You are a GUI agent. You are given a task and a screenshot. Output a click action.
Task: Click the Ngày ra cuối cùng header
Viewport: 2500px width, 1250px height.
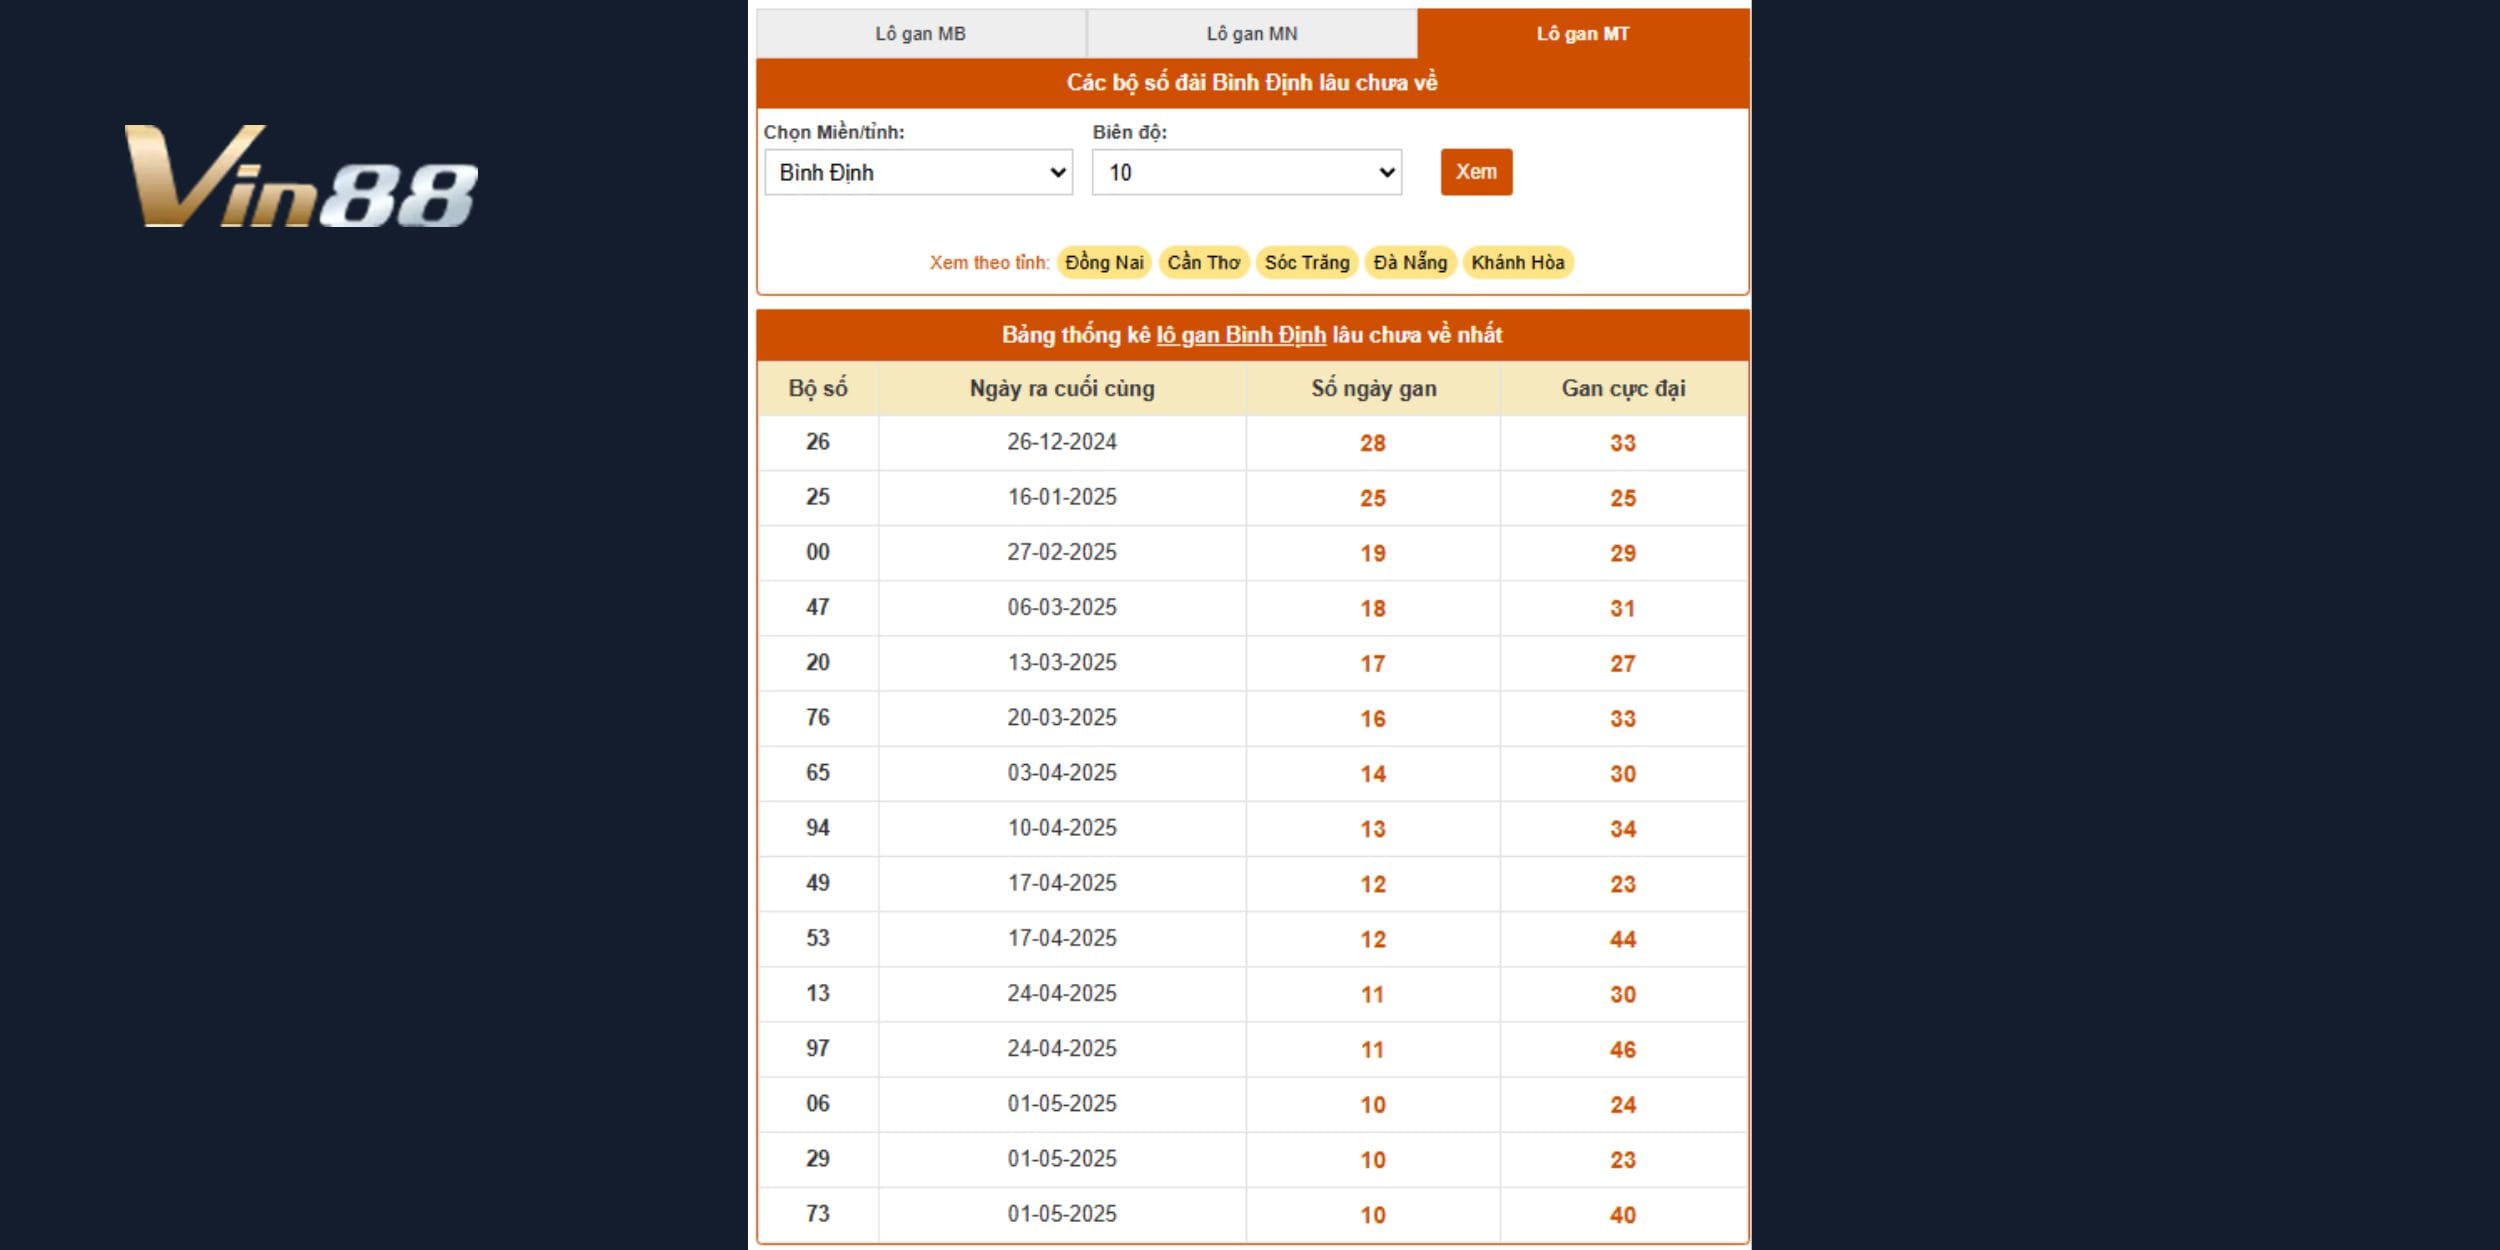(1062, 388)
